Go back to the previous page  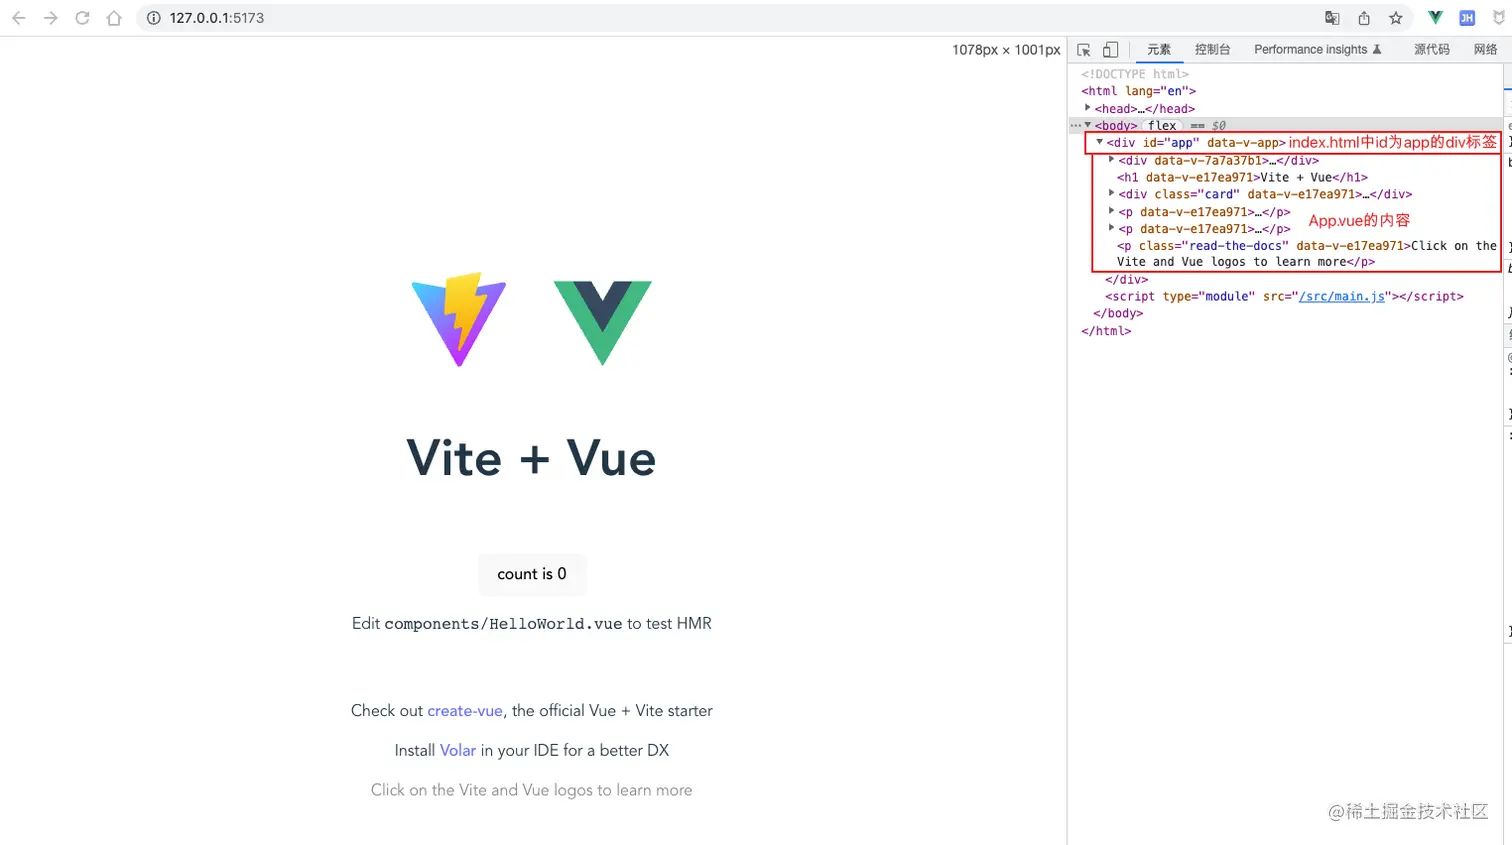[19, 18]
